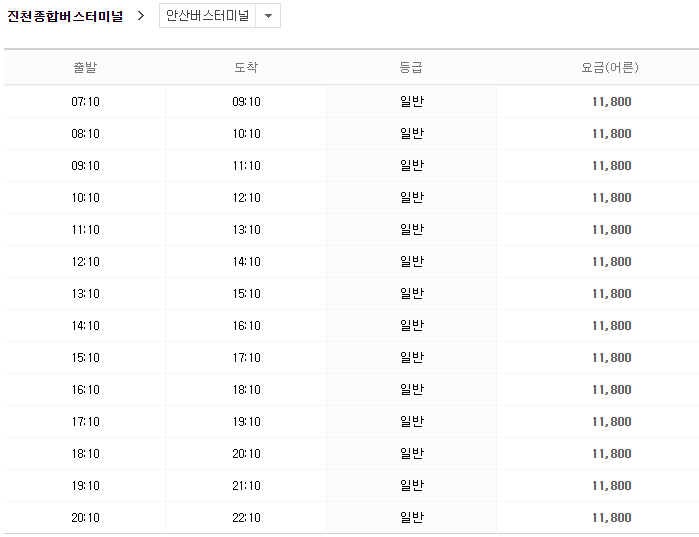Click the 요금(어른) column header
The width and height of the screenshot is (699, 537).
point(610,68)
